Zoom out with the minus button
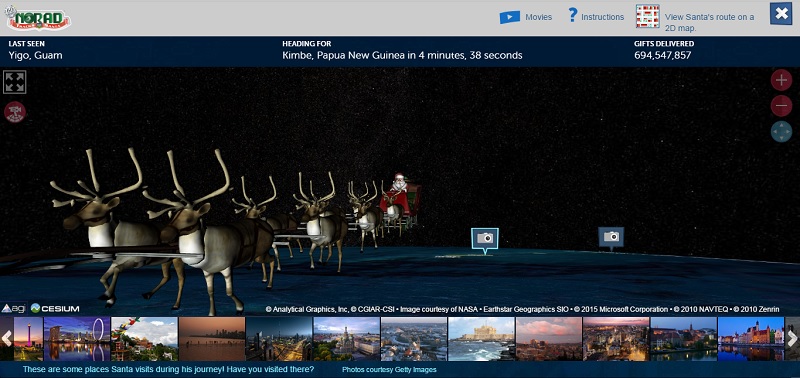The height and width of the screenshot is (378, 800). pos(781,106)
